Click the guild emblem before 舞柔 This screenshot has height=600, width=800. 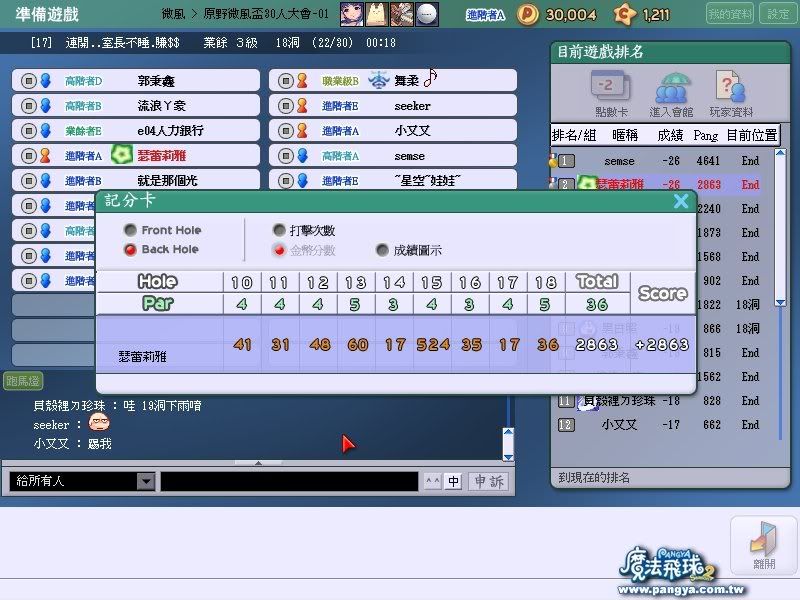coord(379,80)
